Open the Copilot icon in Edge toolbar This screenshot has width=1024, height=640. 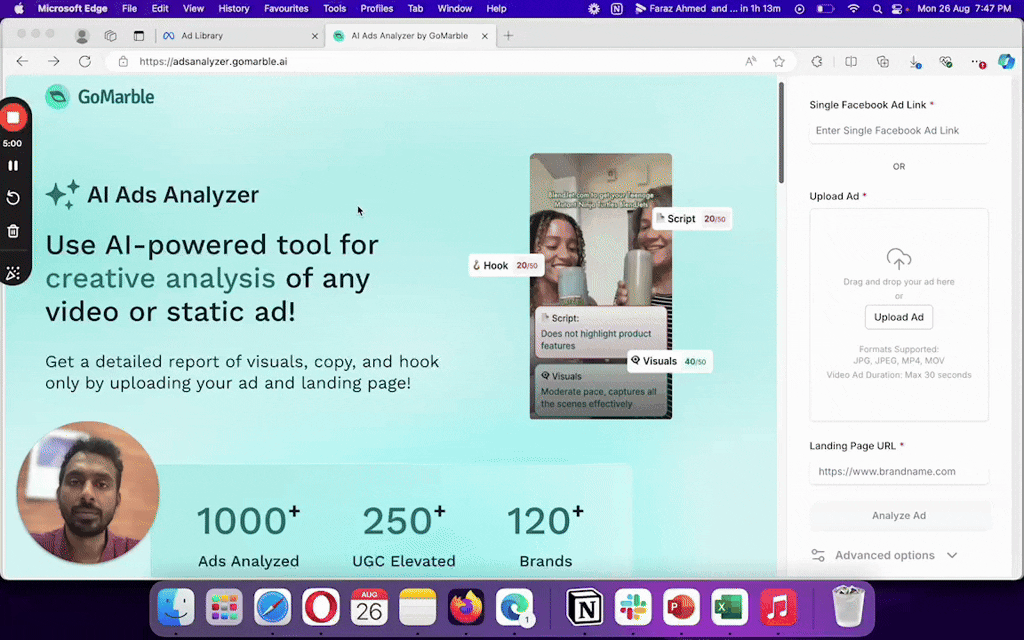point(1006,61)
